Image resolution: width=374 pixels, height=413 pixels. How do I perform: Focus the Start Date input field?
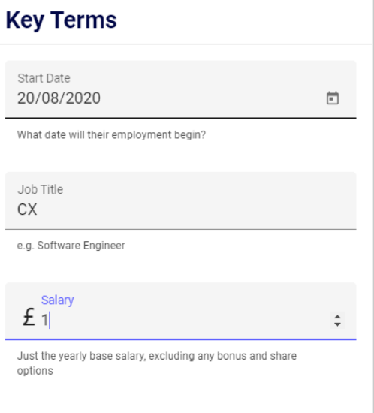coord(181,89)
